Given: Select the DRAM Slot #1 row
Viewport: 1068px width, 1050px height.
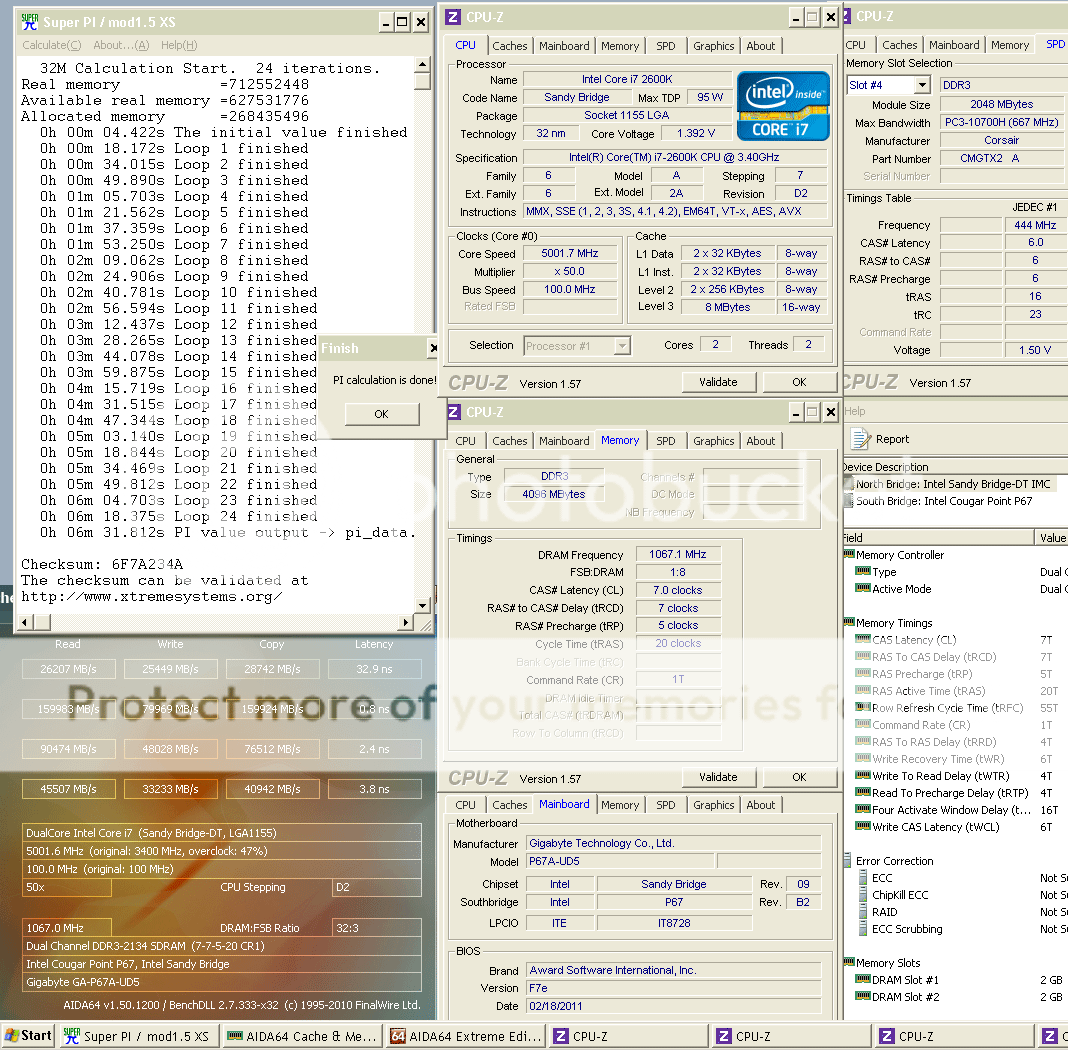Looking at the screenshot, I should pos(905,980).
